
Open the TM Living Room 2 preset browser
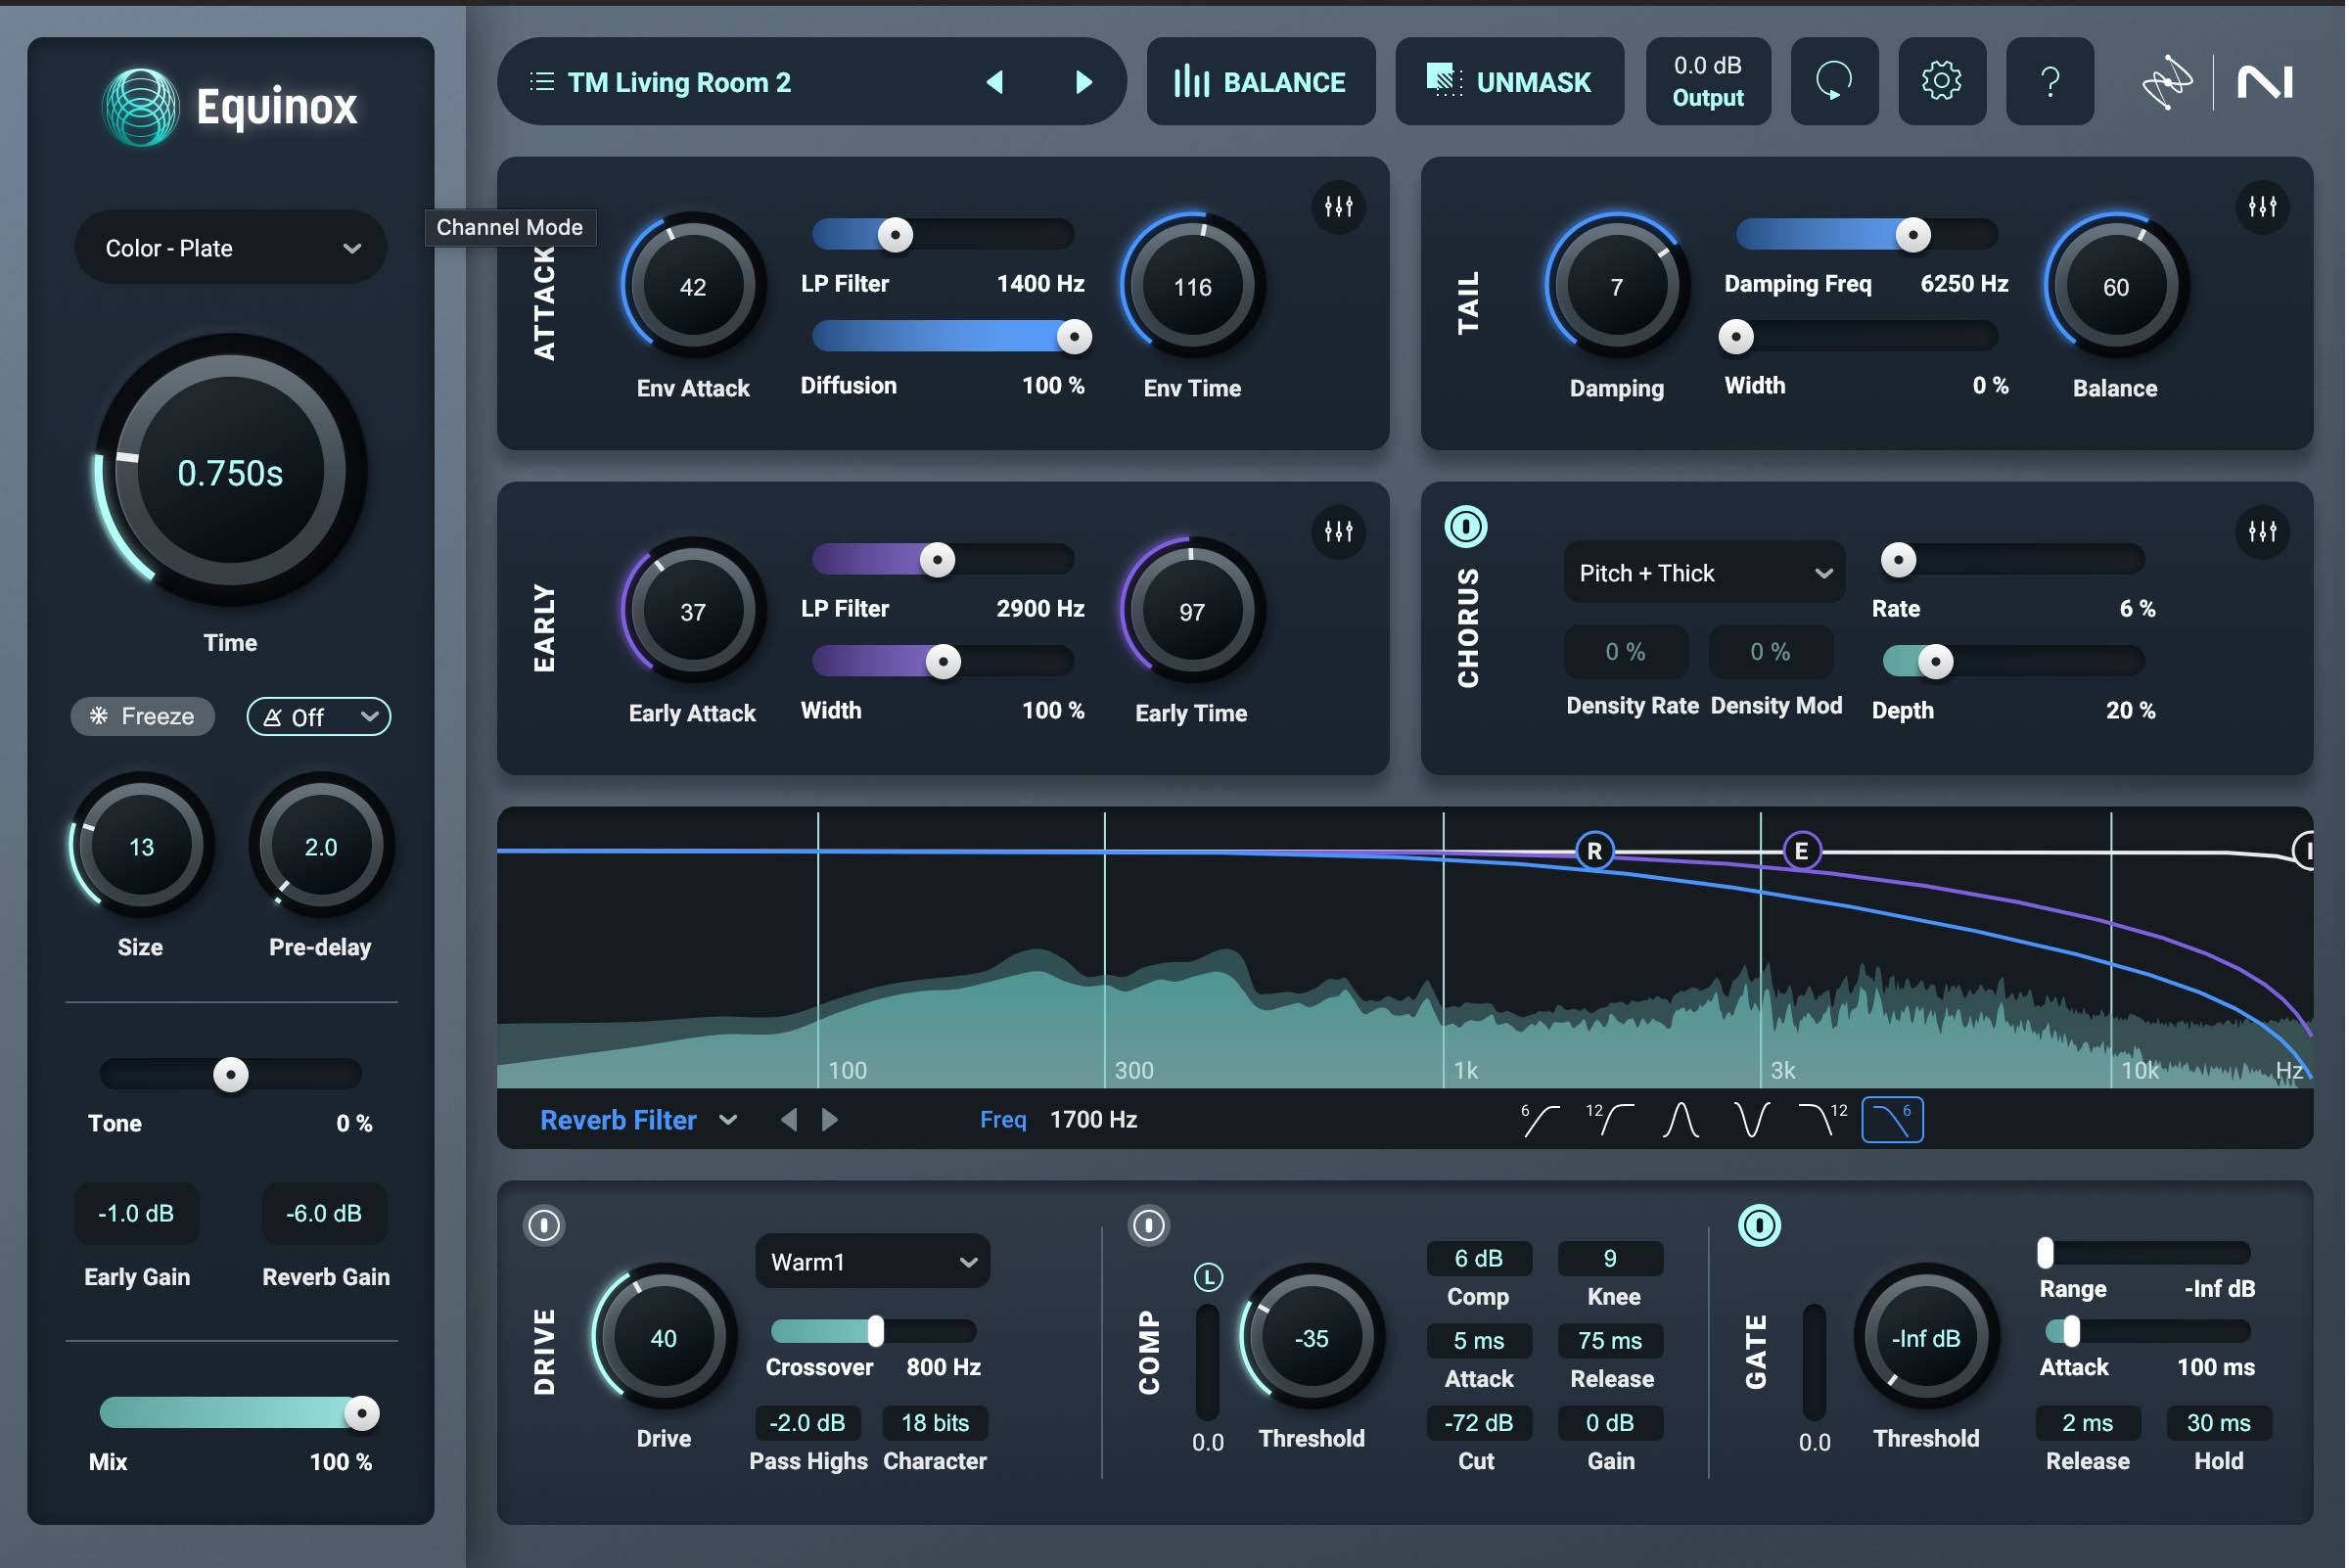point(680,82)
